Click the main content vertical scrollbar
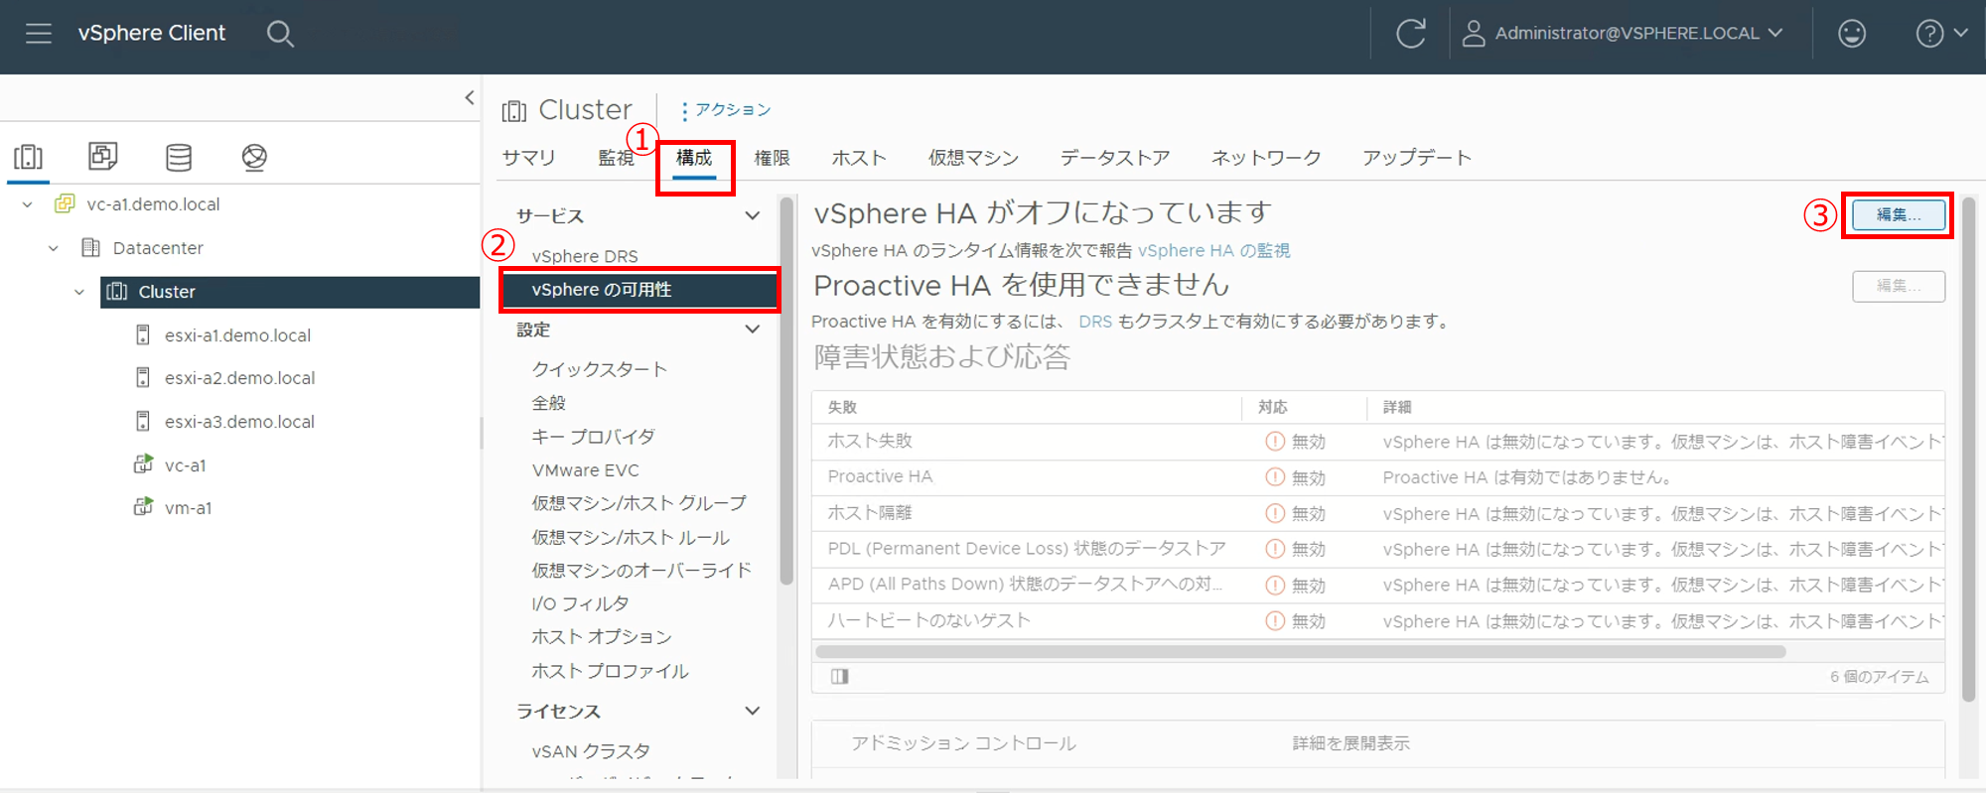 [x=1968, y=448]
